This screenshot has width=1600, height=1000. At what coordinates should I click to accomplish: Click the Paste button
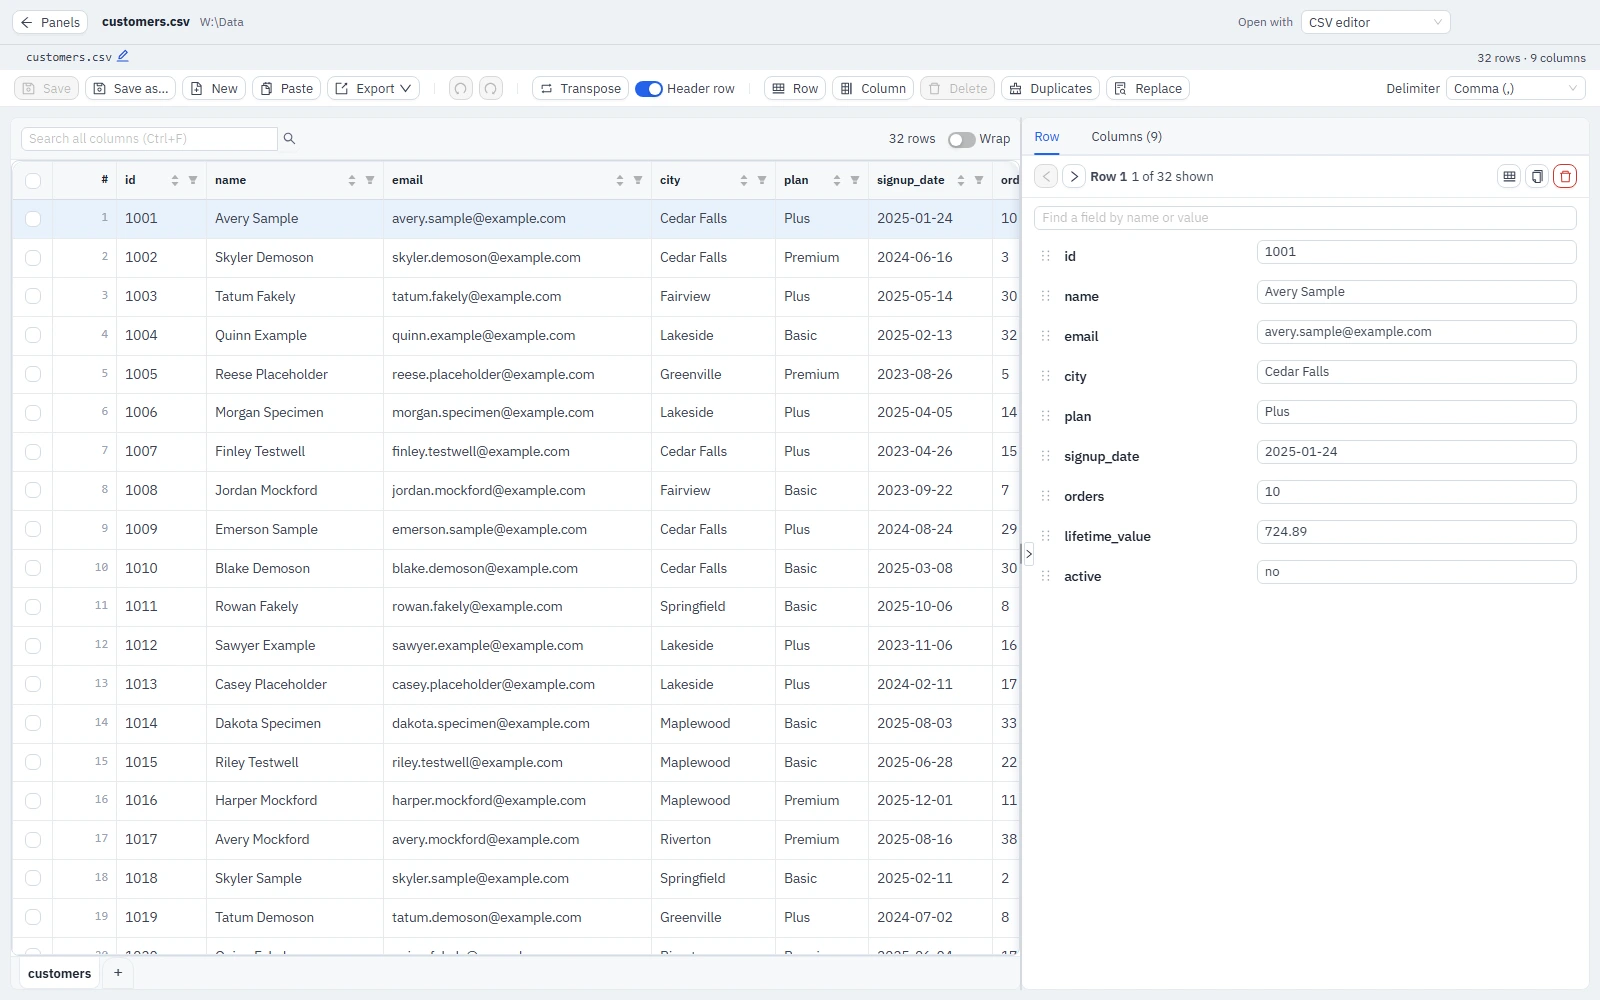(287, 88)
